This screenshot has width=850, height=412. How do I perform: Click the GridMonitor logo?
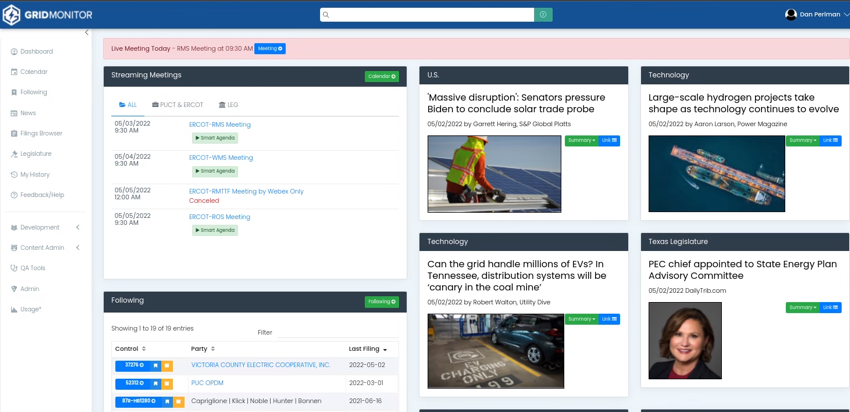pyautogui.click(x=47, y=15)
